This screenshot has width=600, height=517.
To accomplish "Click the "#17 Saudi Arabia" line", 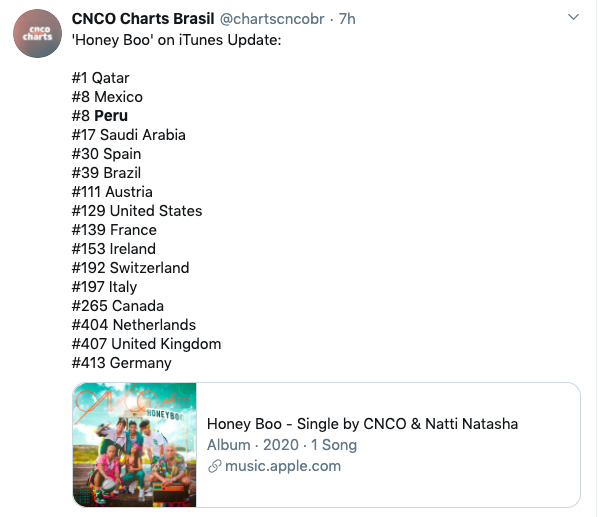I will [x=128, y=135].
